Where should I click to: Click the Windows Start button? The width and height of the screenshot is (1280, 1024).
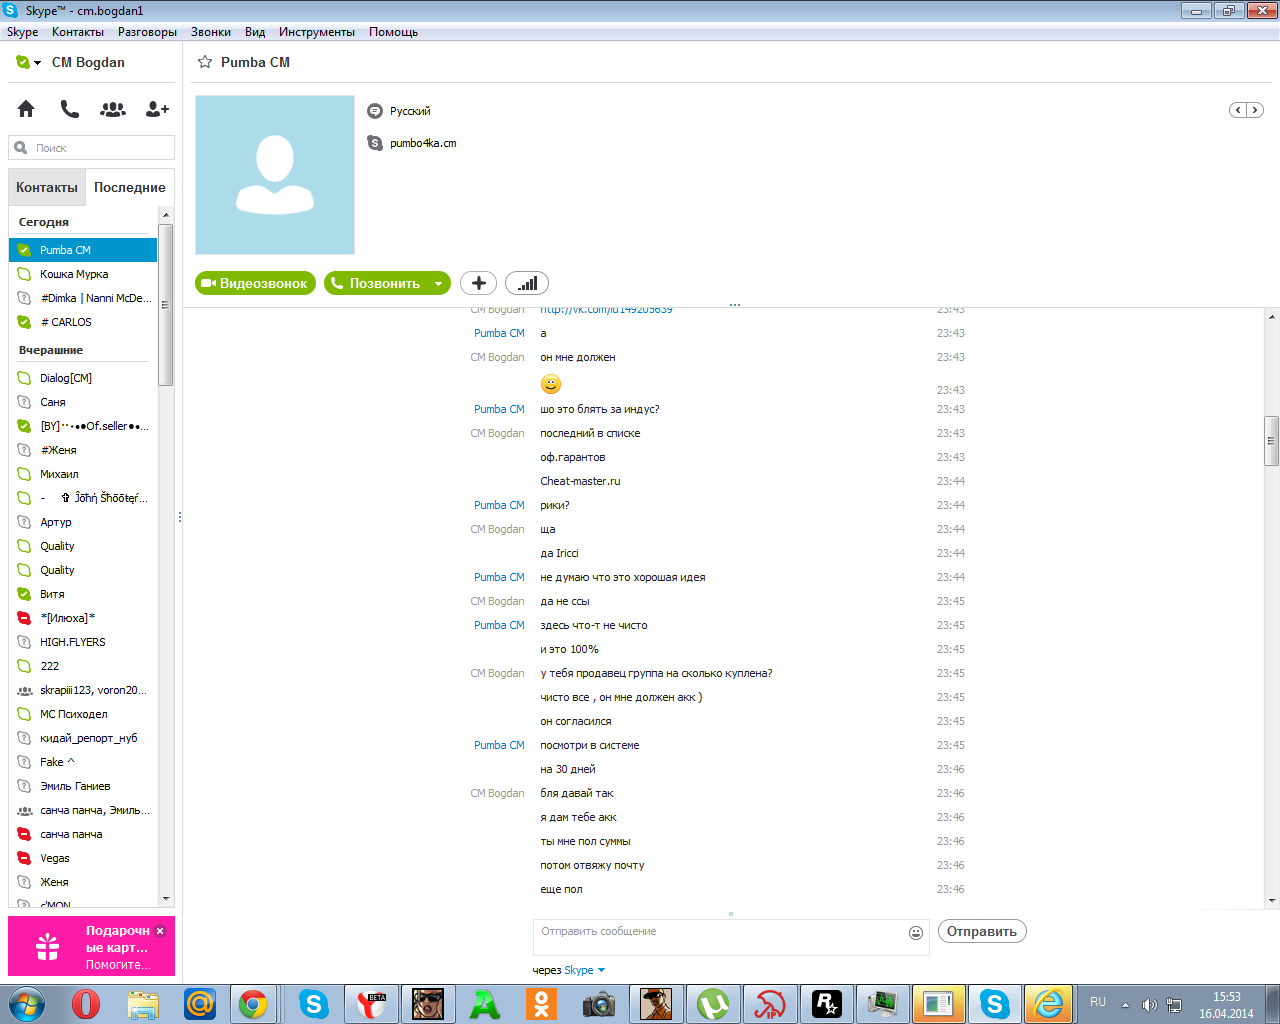27,1003
